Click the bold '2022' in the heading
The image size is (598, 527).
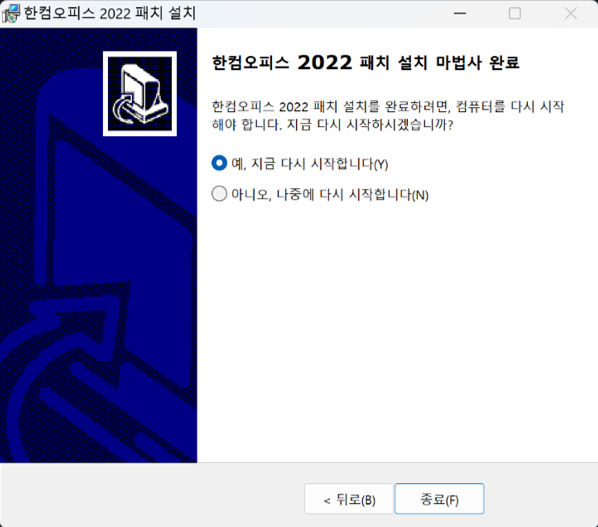(x=325, y=63)
